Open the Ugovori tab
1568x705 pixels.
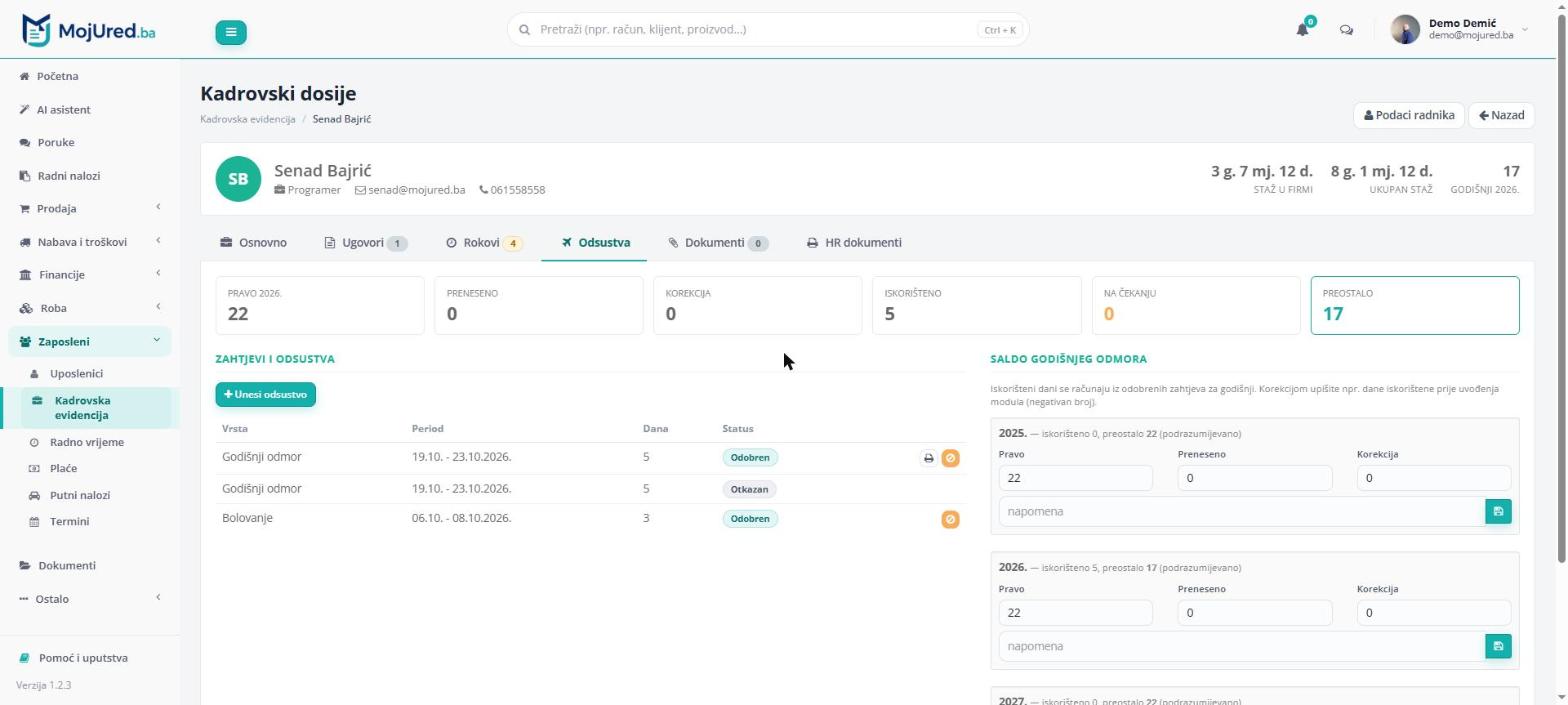click(x=366, y=243)
